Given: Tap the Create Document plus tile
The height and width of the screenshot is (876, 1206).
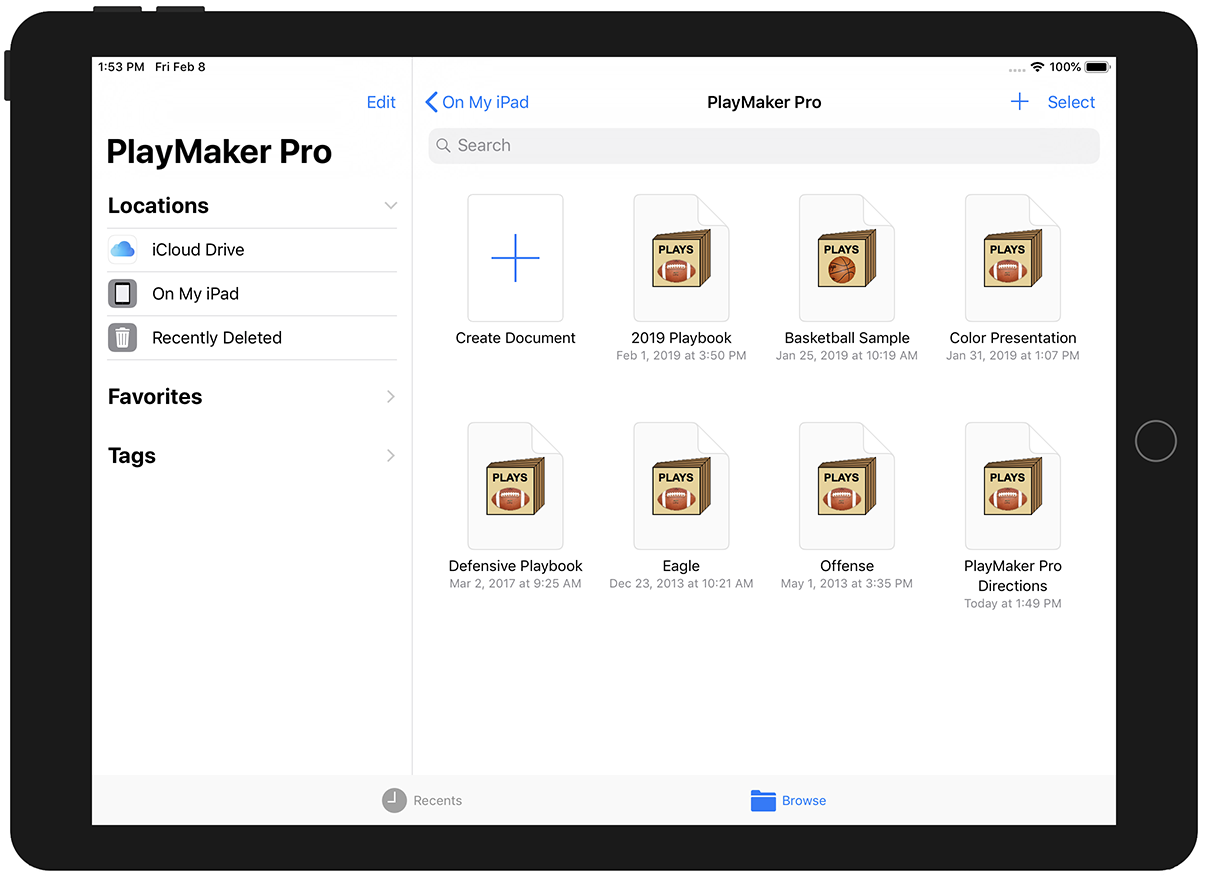Looking at the screenshot, I should click(x=515, y=258).
